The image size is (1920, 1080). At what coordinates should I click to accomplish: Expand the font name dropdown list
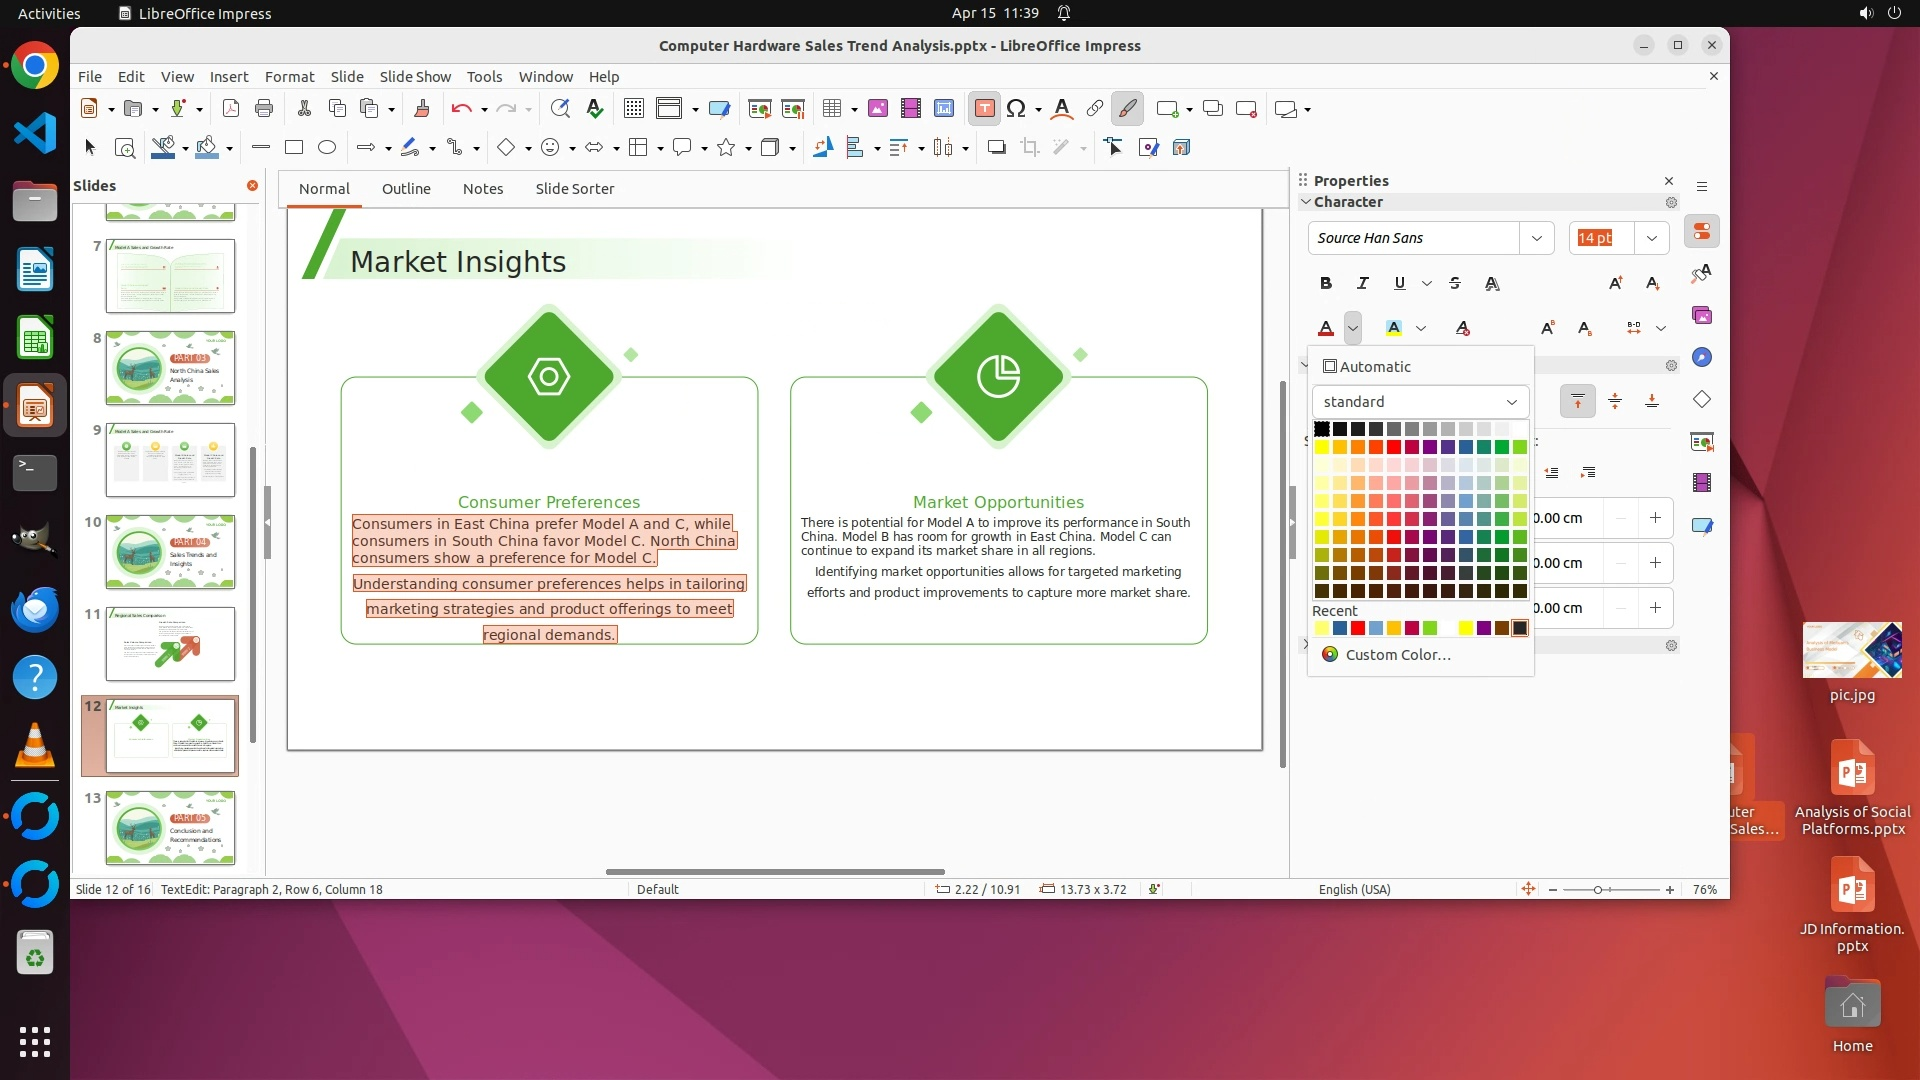point(1536,238)
